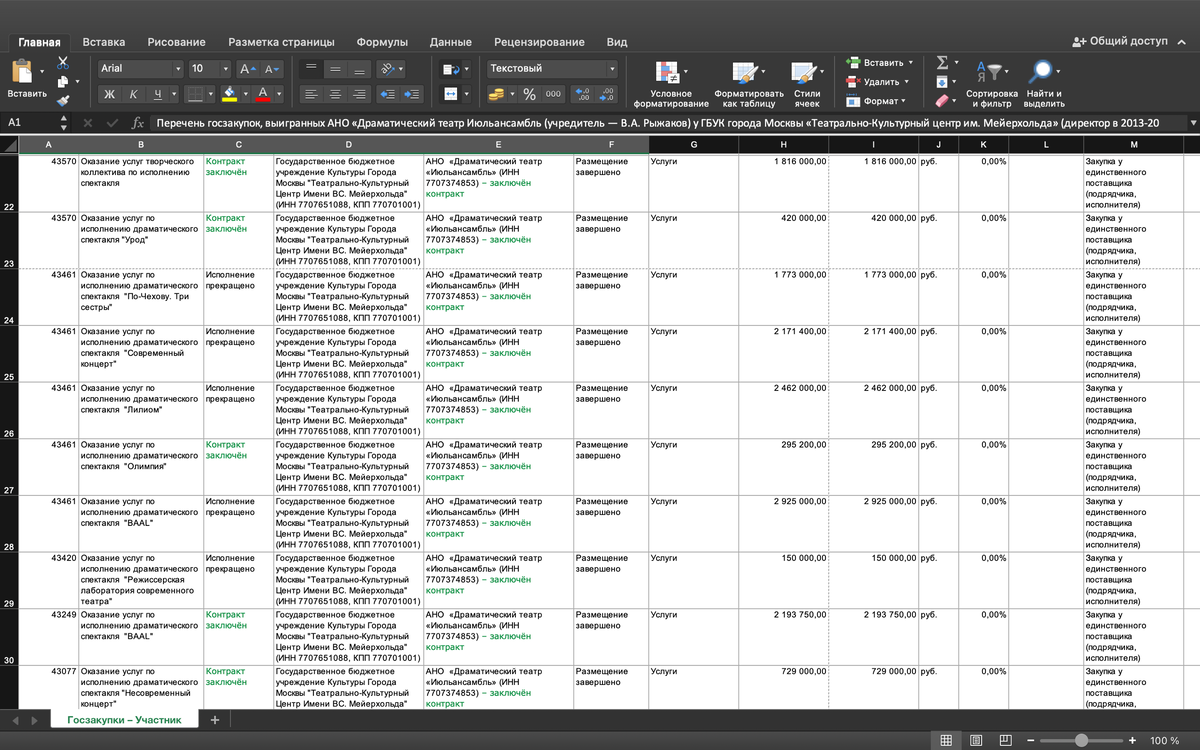1200x750 pixels.
Task: Align cell content to bottom
Action: pyautogui.click(x=360, y=69)
